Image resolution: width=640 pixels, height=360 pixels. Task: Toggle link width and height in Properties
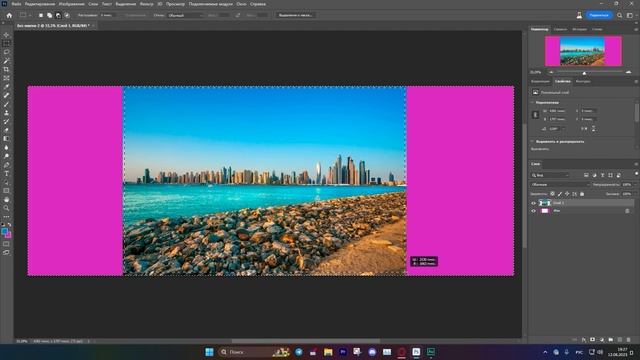(536, 115)
